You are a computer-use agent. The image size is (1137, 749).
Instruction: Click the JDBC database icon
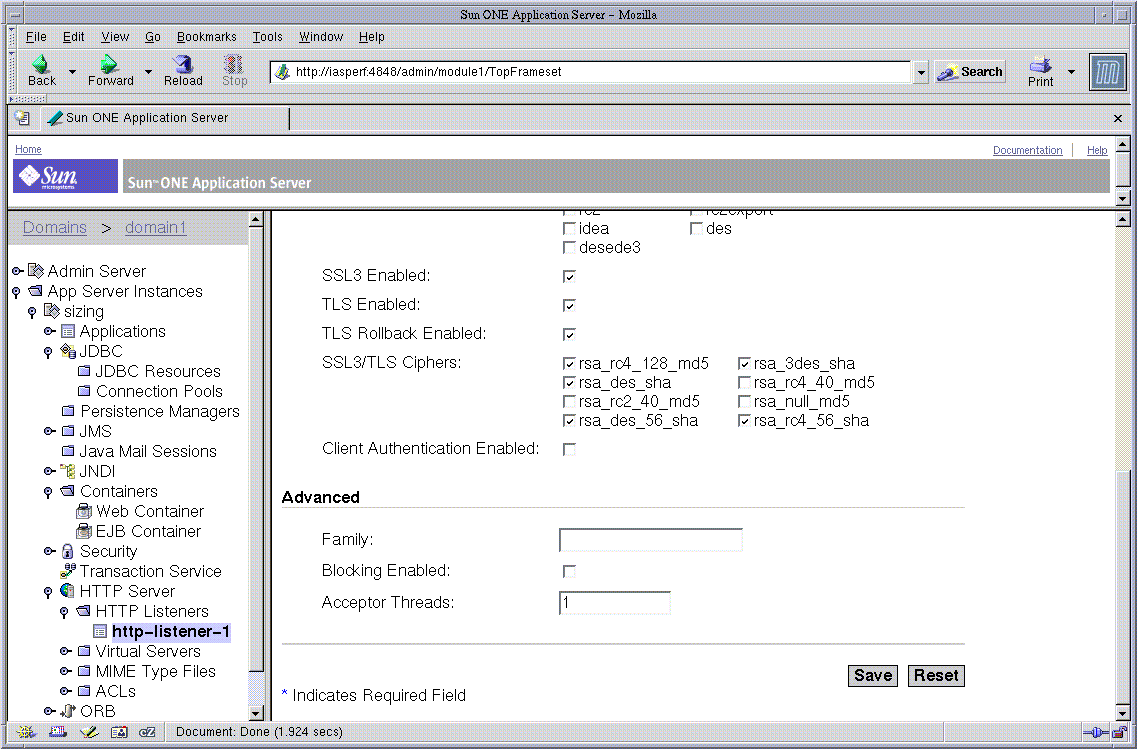click(67, 351)
